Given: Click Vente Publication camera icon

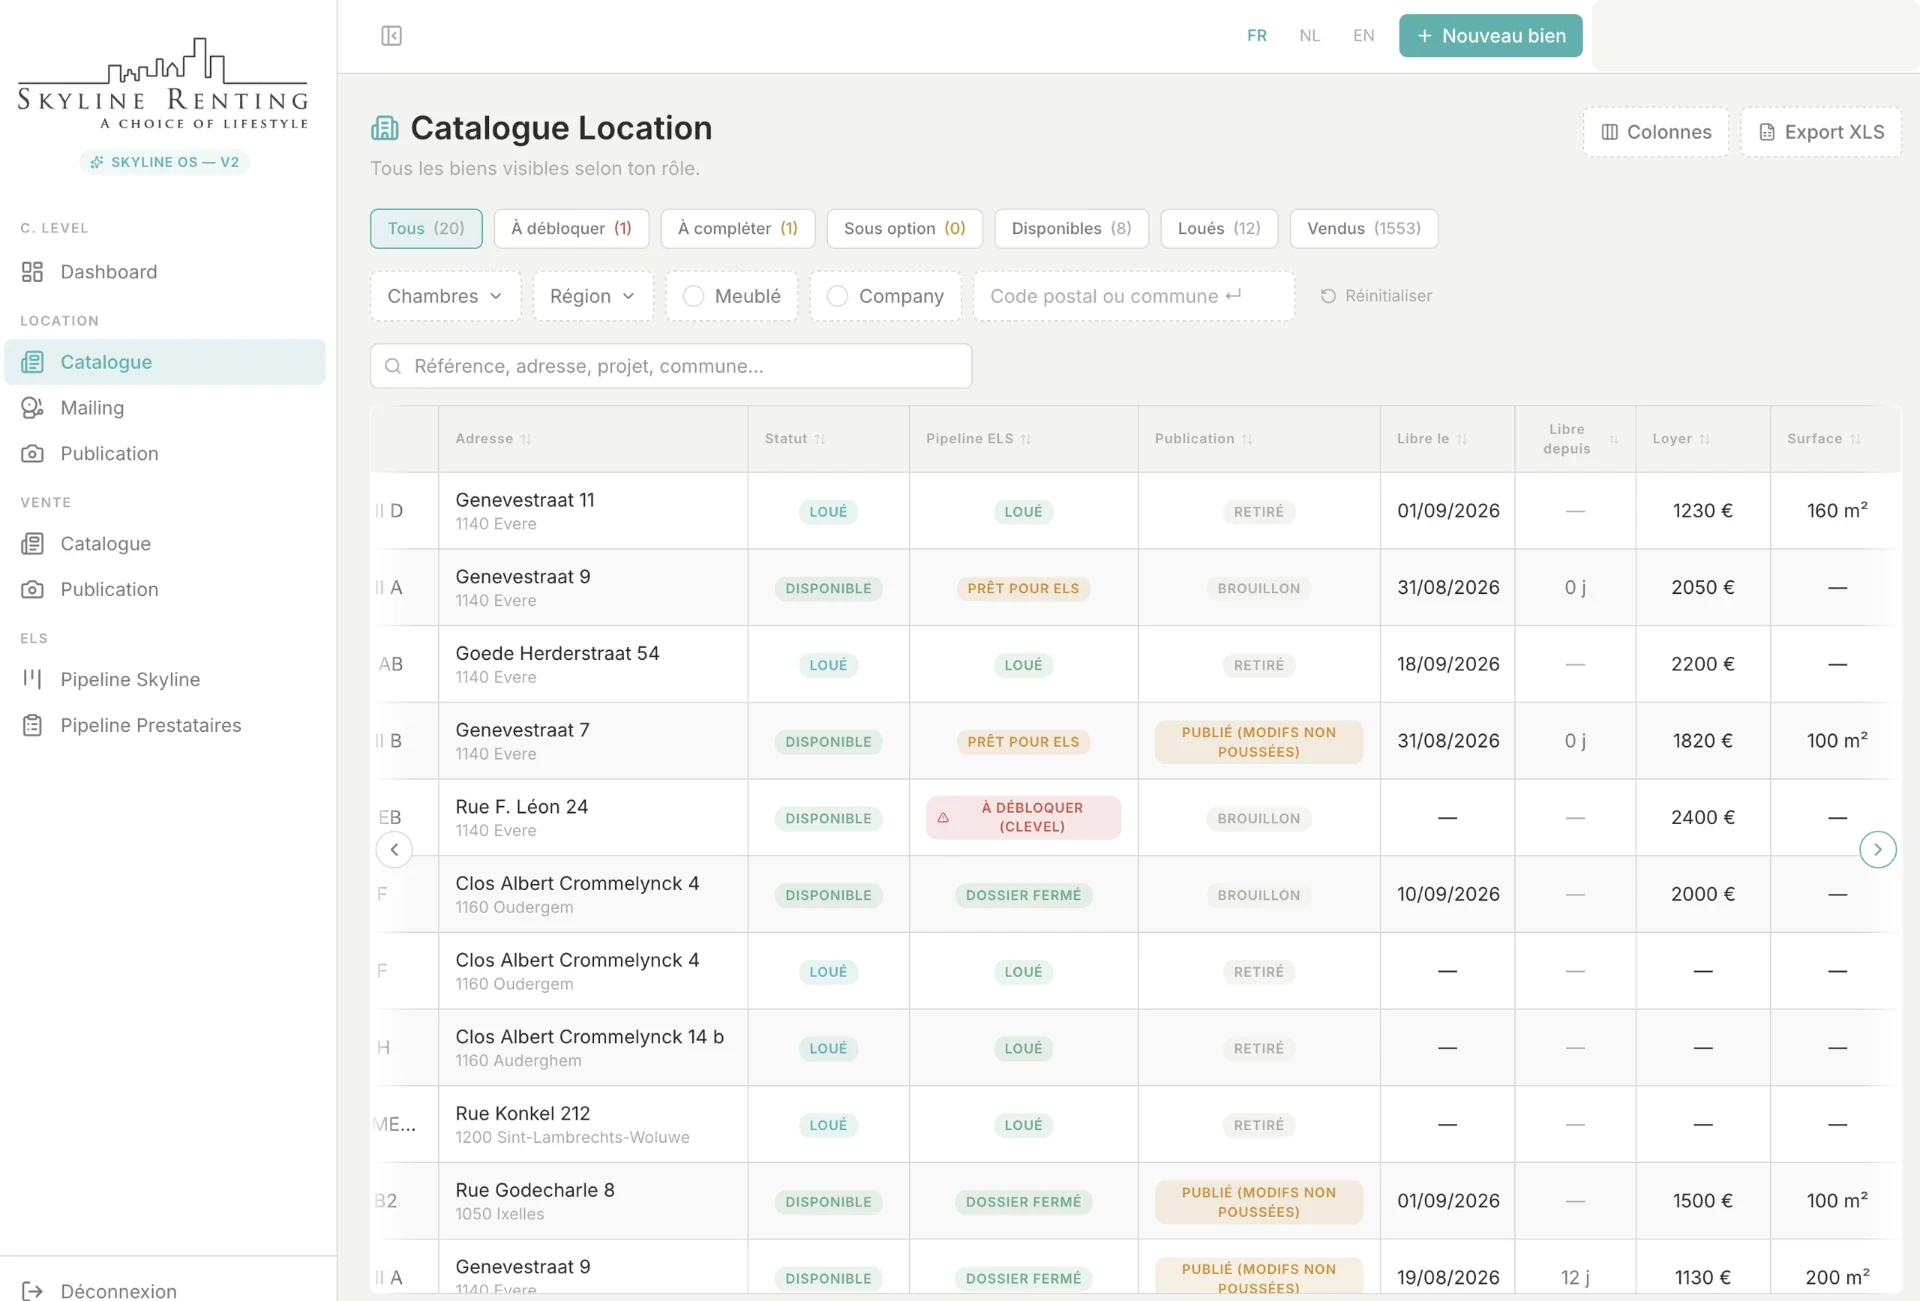Looking at the screenshot, I should click(32, 590).
